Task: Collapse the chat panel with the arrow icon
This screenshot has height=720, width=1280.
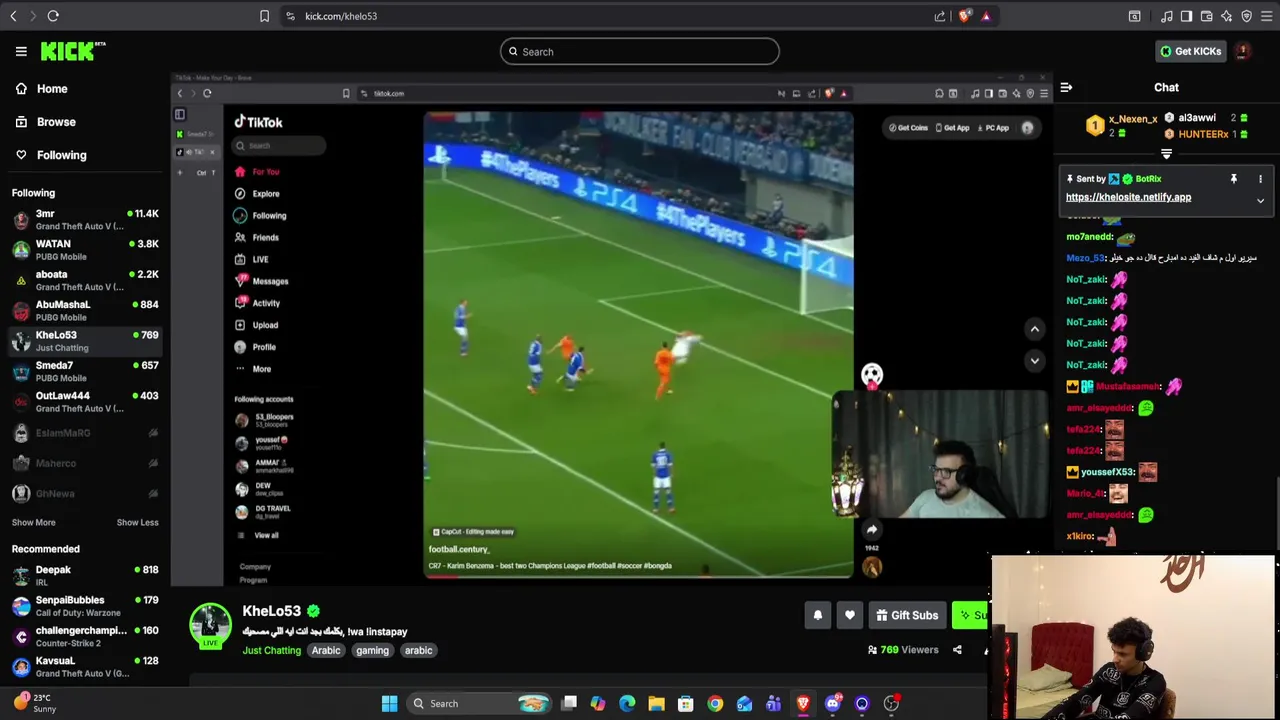Action: 1066,88
